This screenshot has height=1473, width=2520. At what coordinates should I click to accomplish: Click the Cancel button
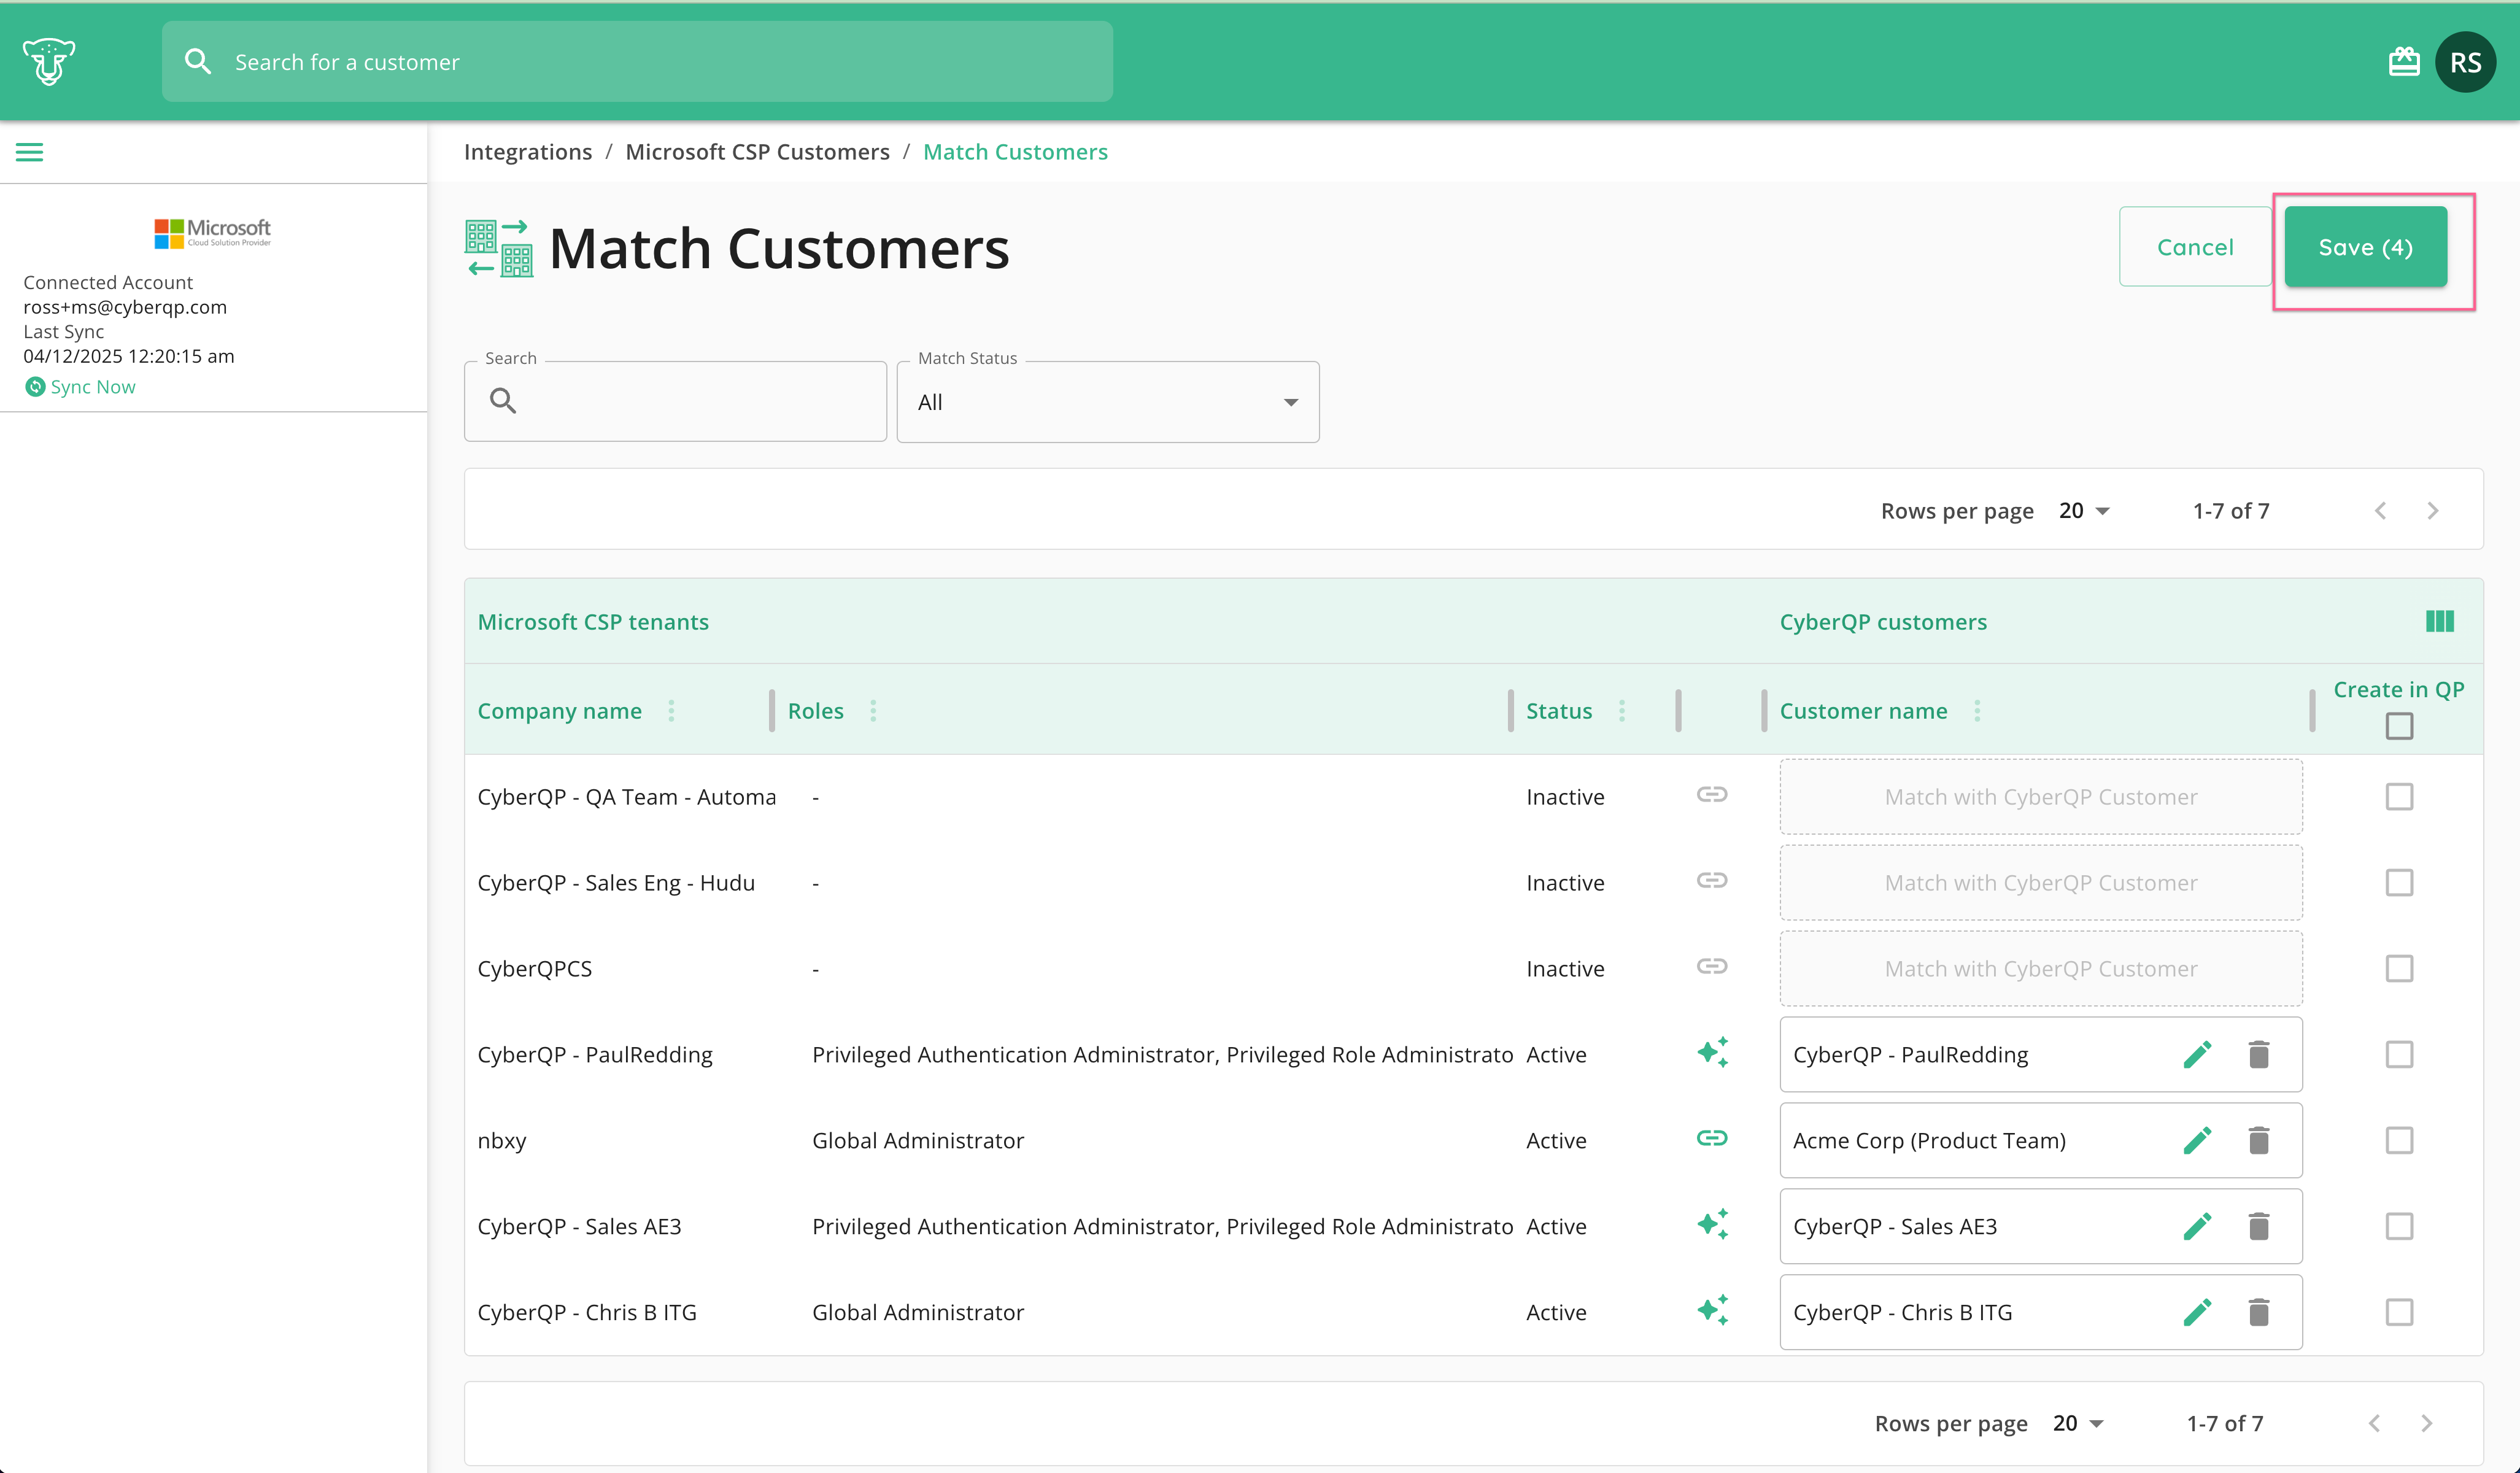point(2195,247)
